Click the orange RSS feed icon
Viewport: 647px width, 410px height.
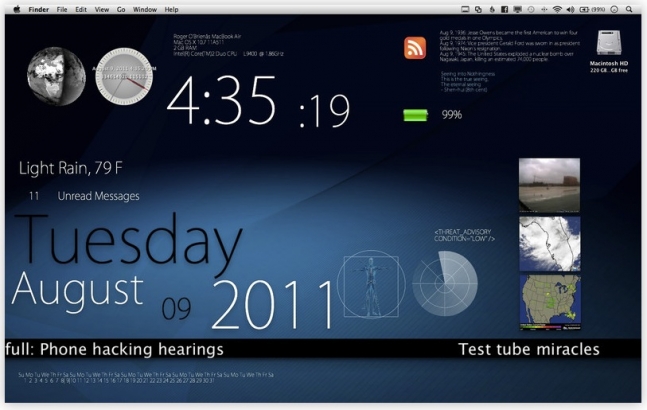click(x=415, y=48)
